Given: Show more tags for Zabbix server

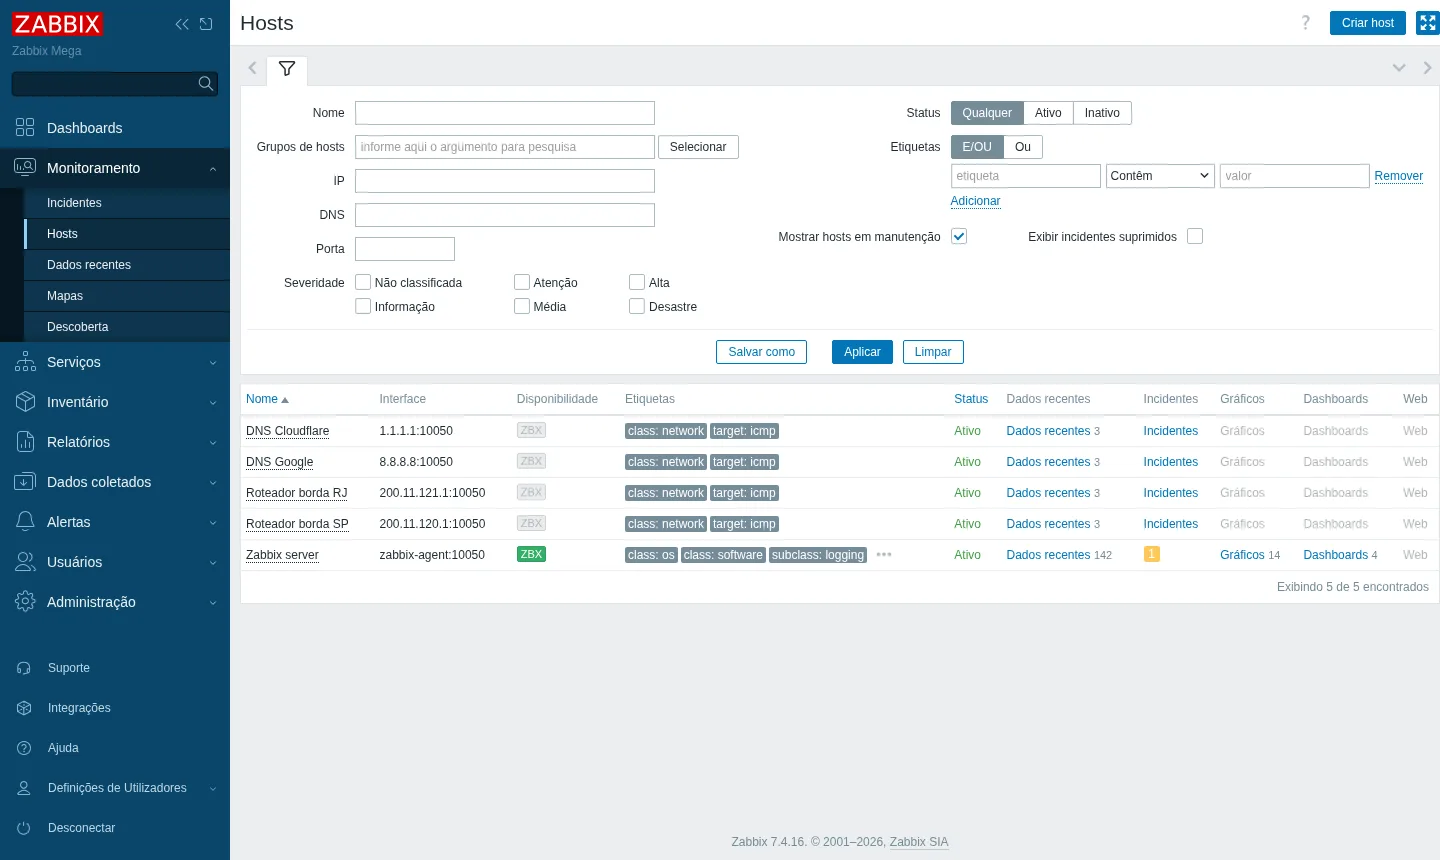Looking at the screenshot, I should point(884,555).
